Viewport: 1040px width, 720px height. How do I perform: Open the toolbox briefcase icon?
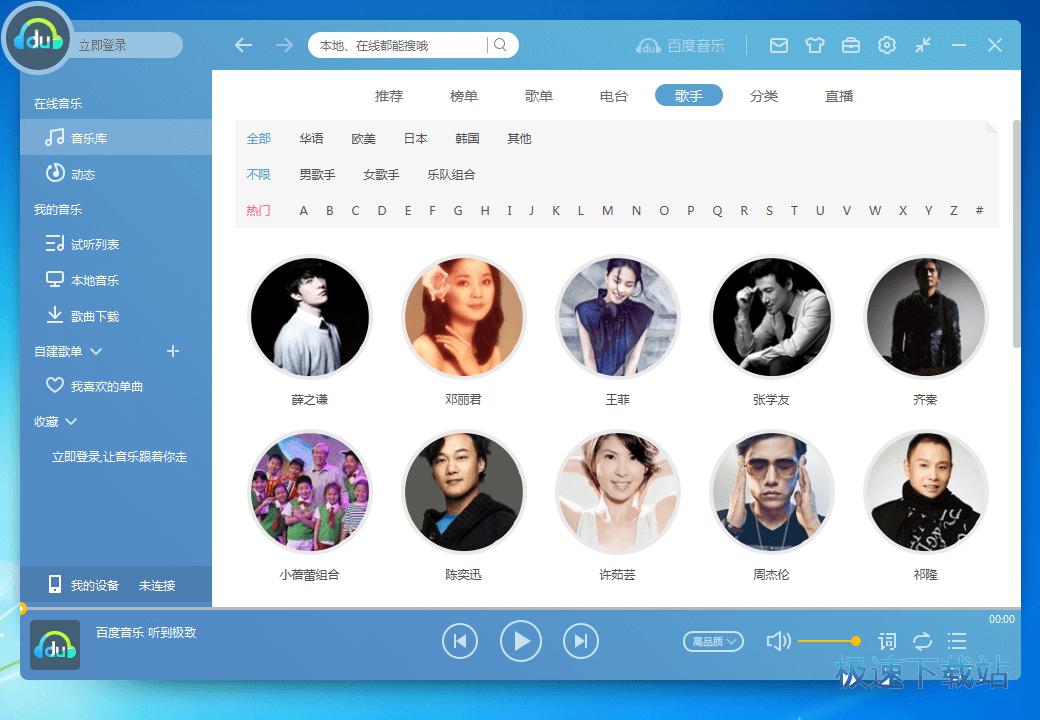851,45
